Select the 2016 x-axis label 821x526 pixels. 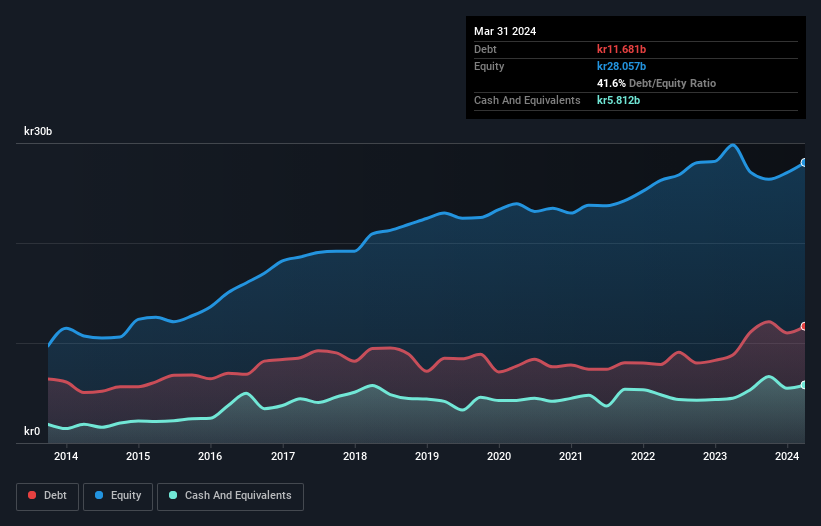point(210,457)
